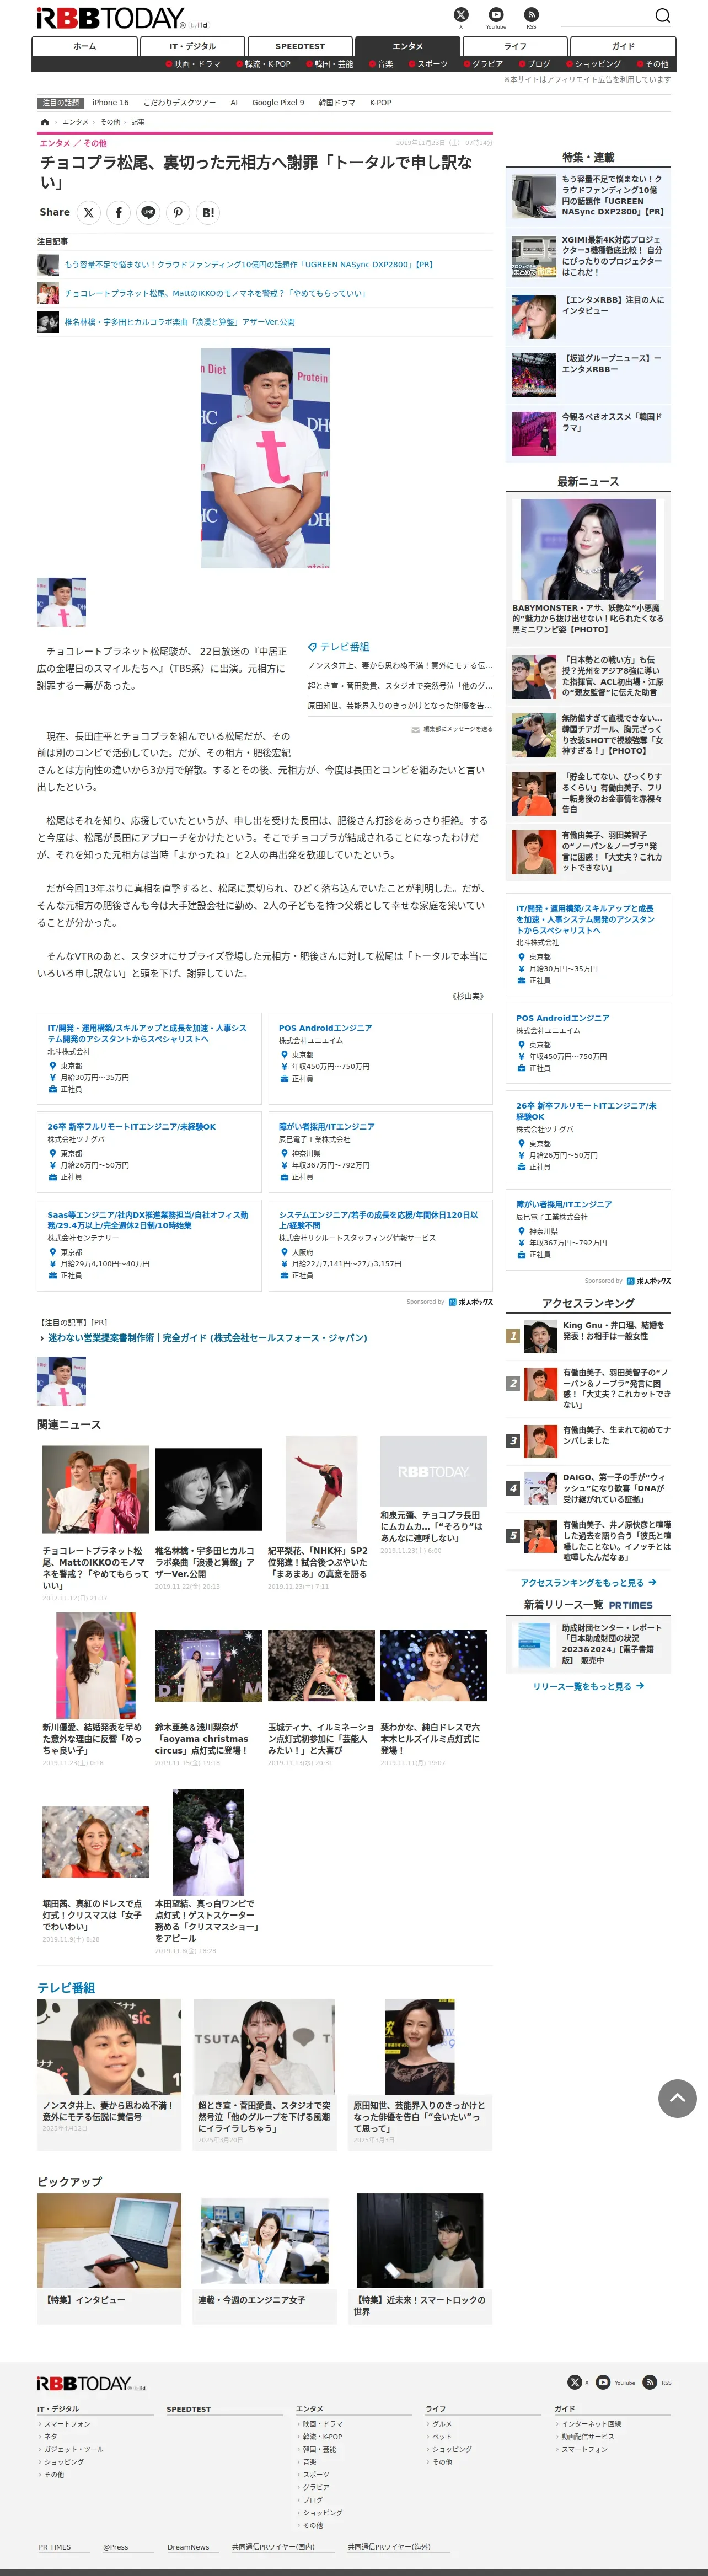The image size is (708, 2576).
Task: Open 椎名林檎・宇多田ヒカル collaboration article link
Action: coord(180,322)
